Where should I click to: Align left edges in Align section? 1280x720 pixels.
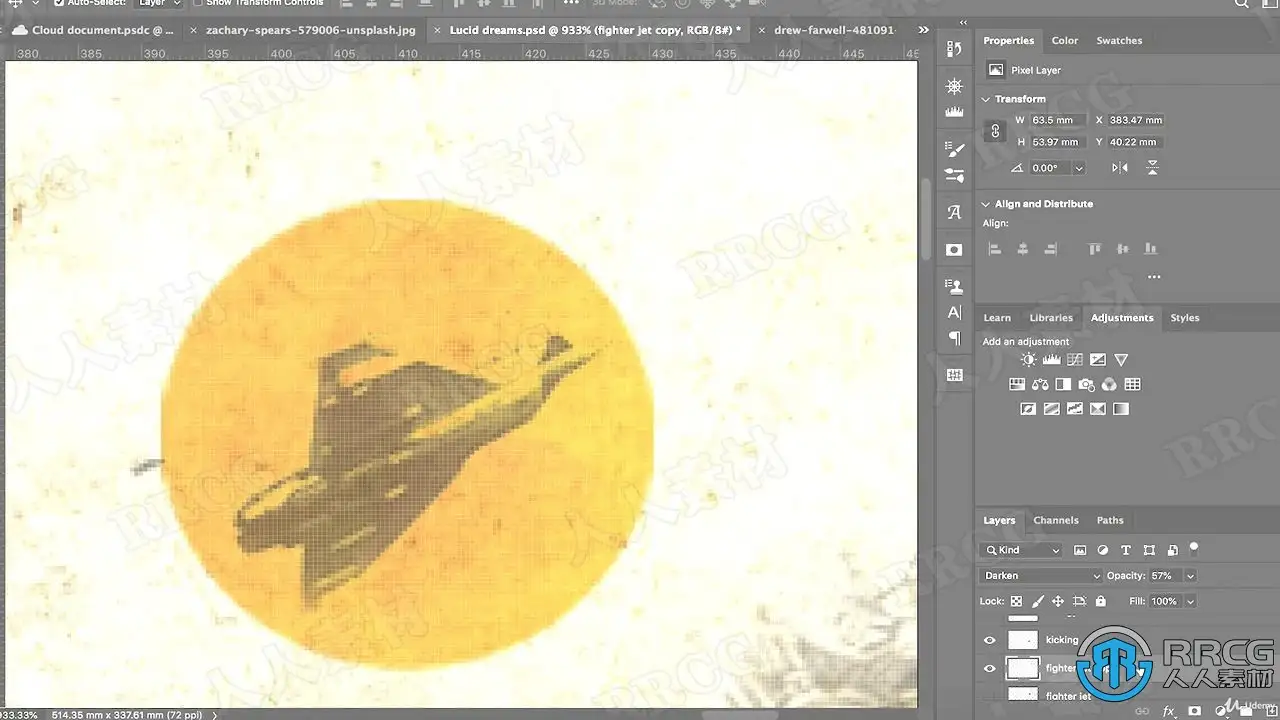pyautogui.click(x=994, y=249)
